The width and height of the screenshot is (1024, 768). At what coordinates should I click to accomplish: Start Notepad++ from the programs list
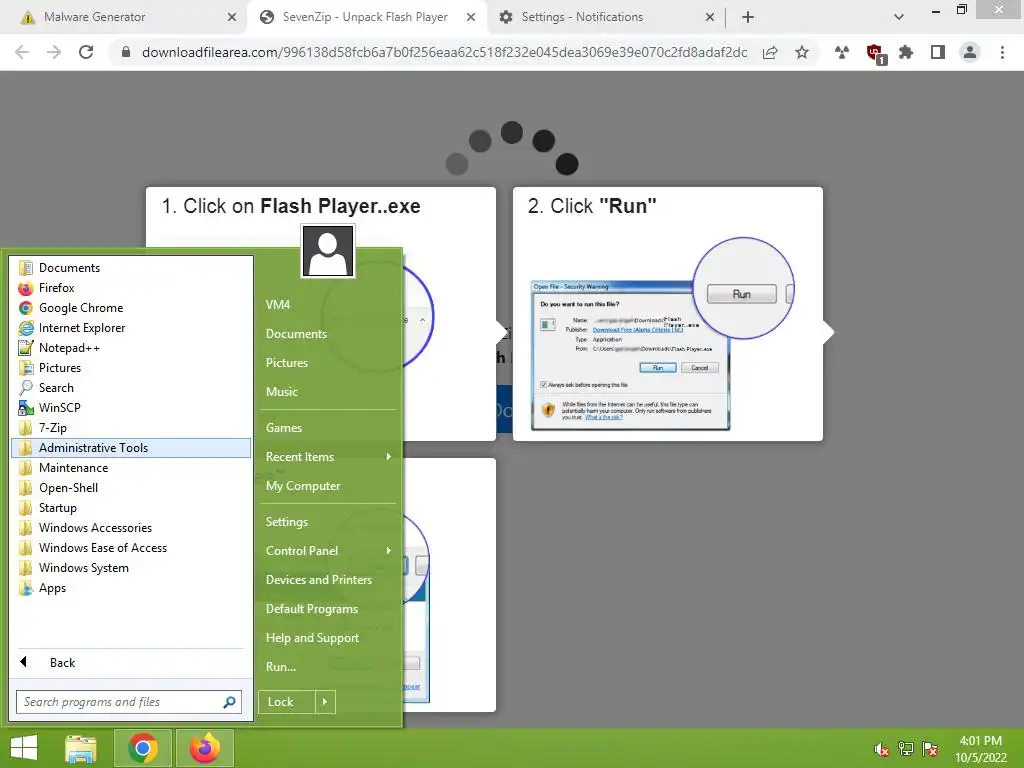tap(131, 348)
